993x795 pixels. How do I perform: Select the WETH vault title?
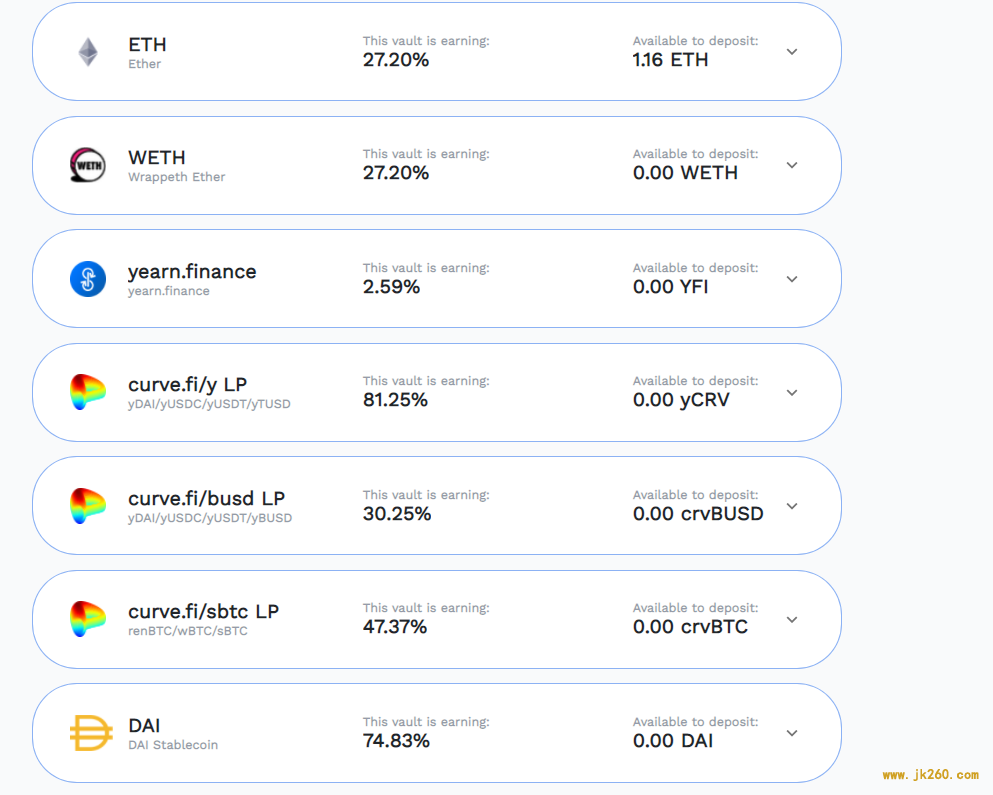click(157, 158)
